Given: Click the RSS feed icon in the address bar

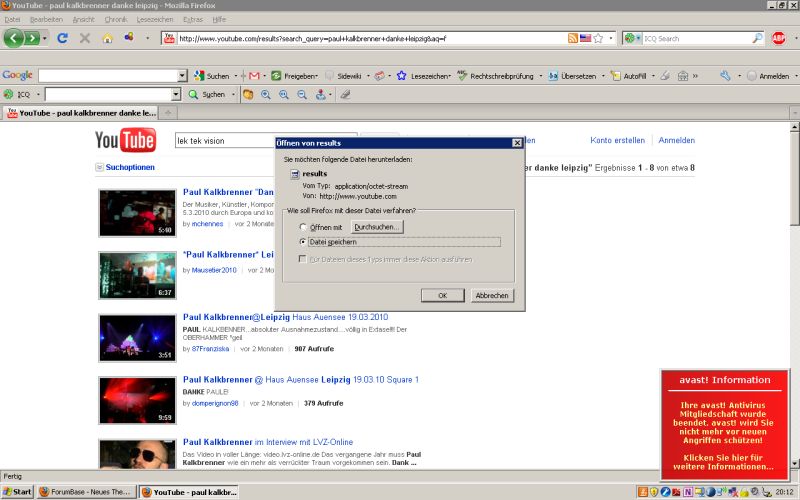Looking at the screenshot, I should tap(573, 38).
